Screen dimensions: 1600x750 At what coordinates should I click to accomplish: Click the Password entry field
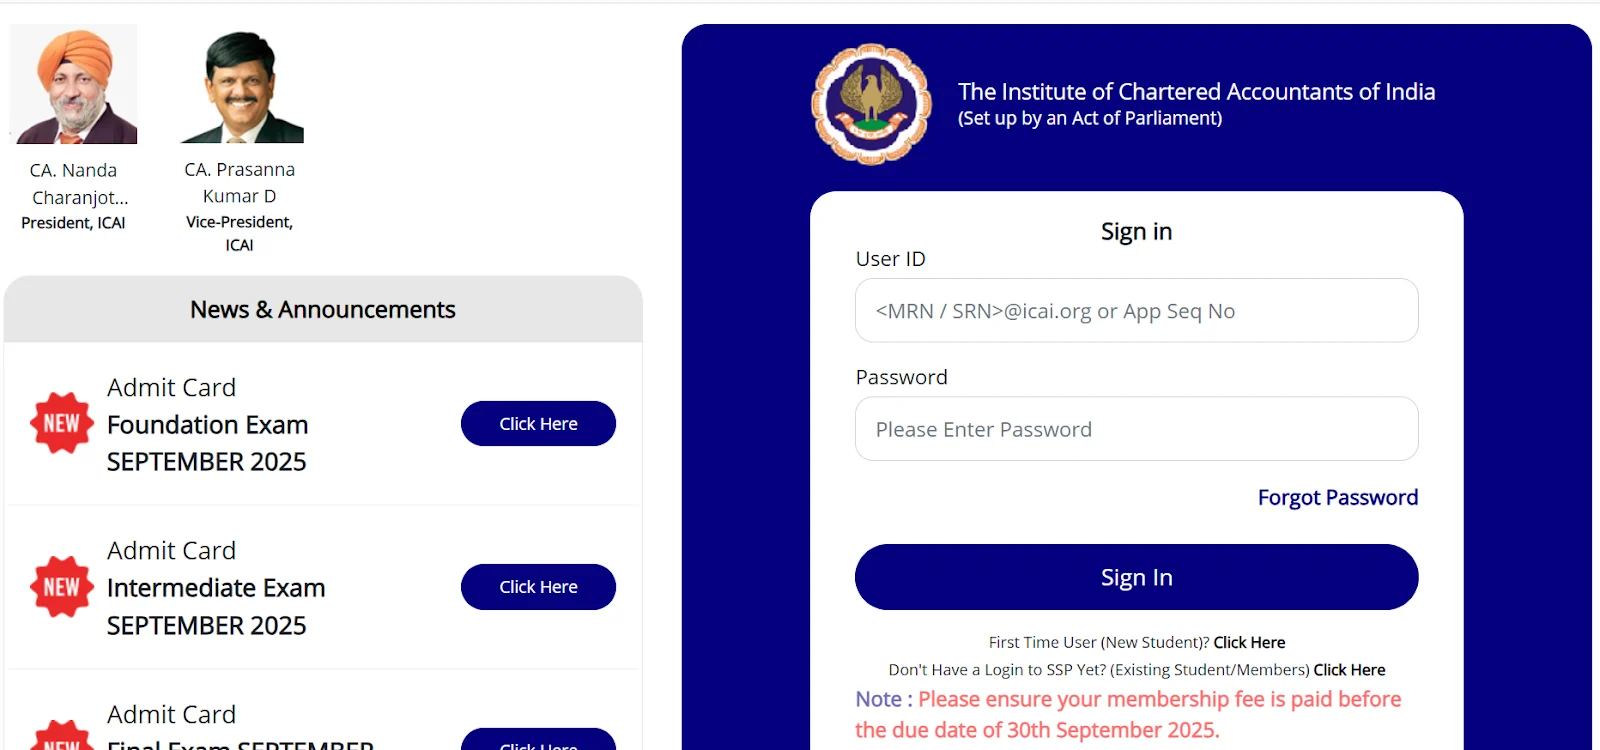point(1136,428)
